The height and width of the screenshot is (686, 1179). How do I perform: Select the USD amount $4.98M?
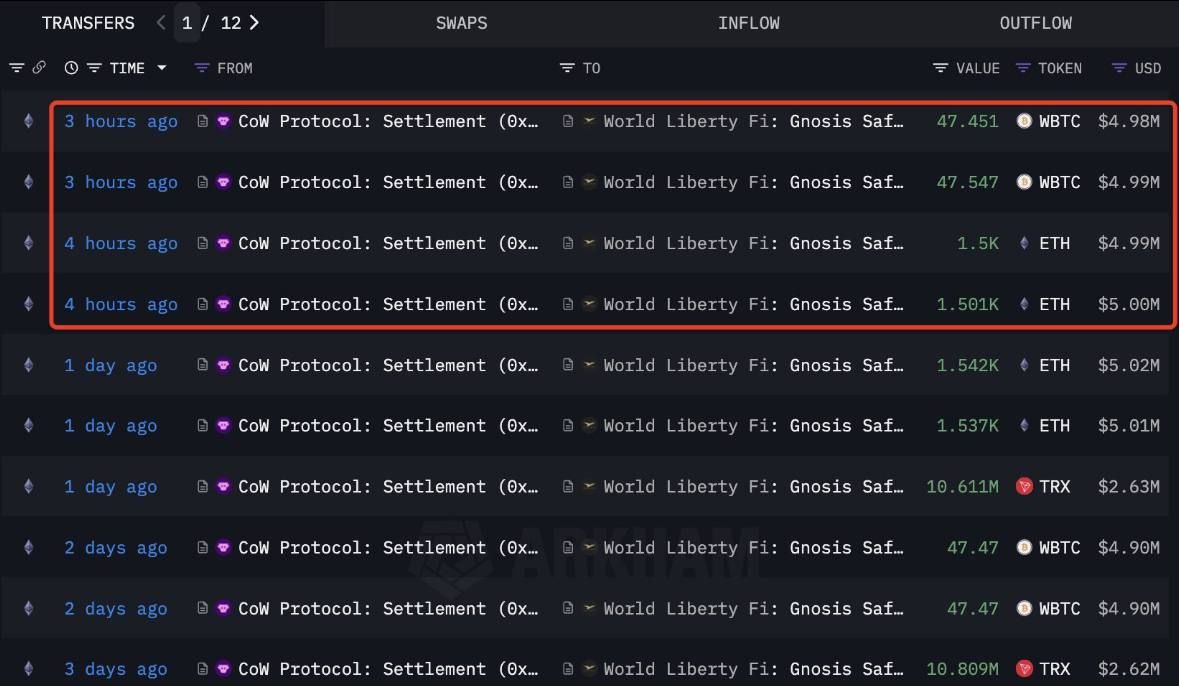tap(1129, 121)
